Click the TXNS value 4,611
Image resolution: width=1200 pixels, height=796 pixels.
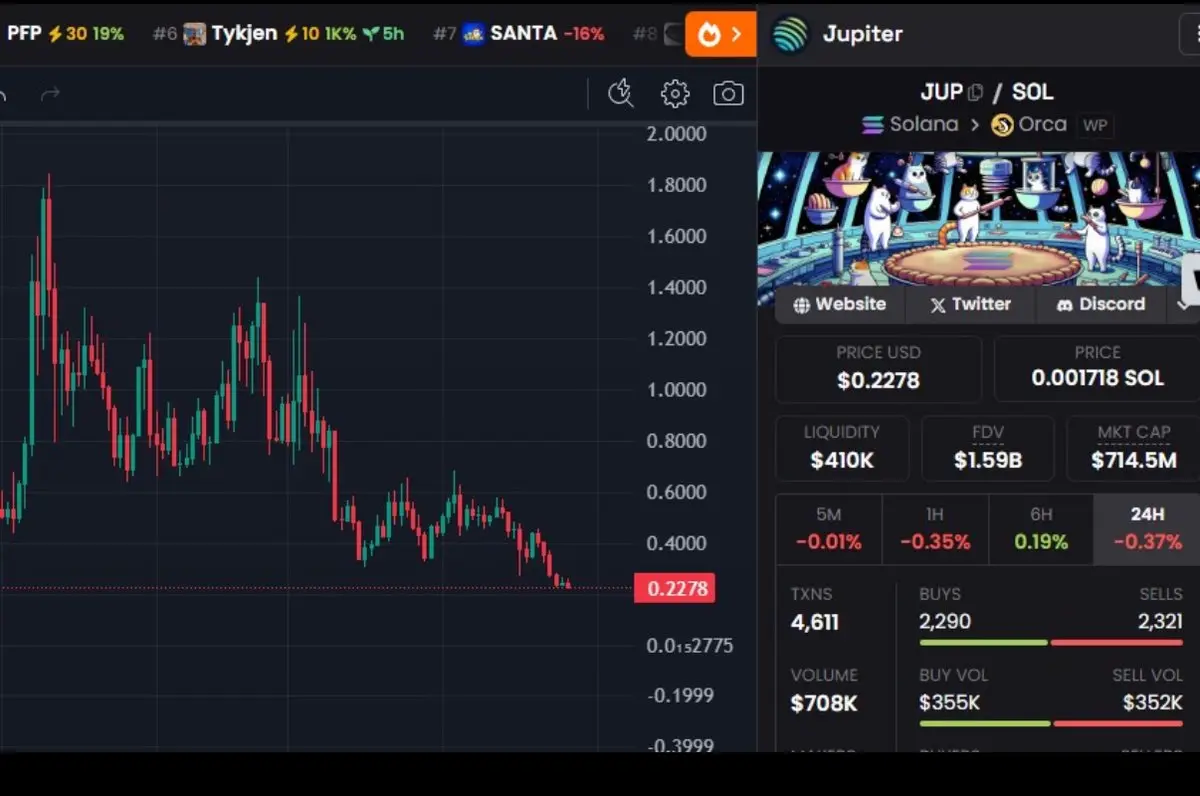815,622
